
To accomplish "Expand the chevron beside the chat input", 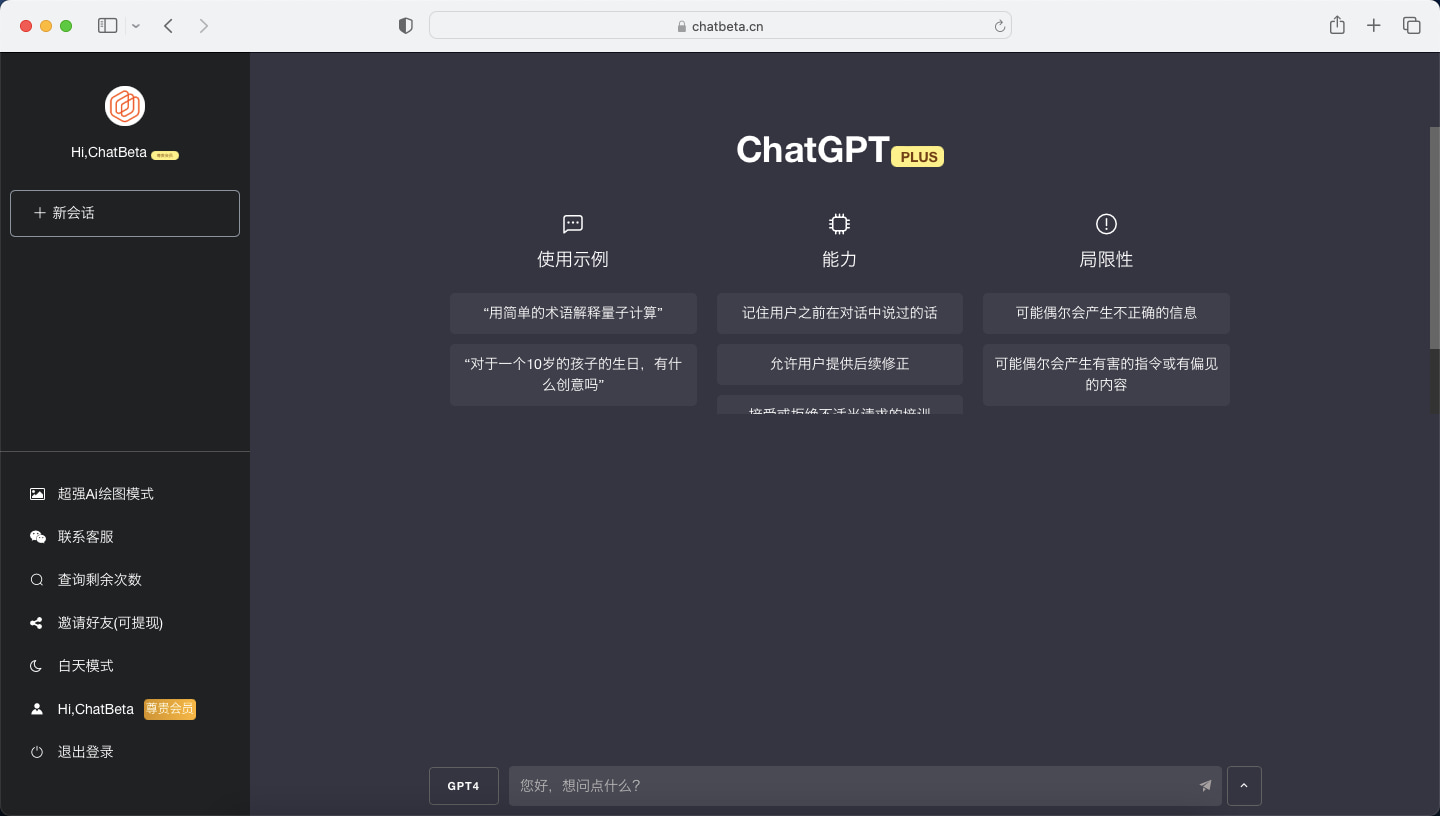I will tap(1243, 786).
